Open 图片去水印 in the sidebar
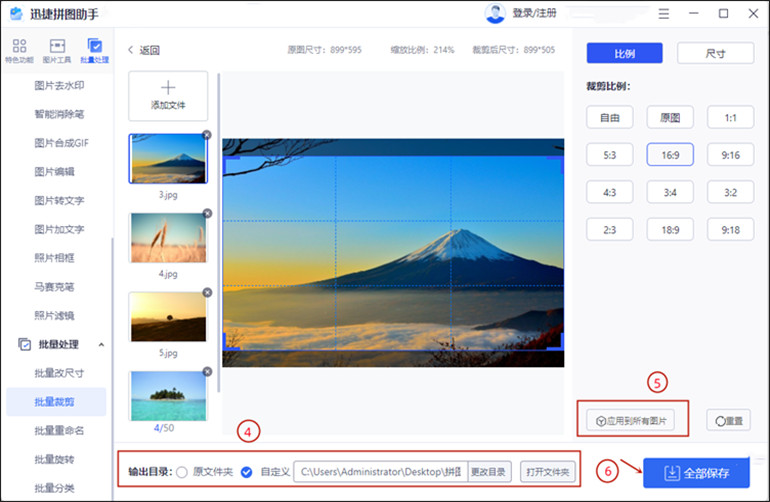770x502 pixels. click(59, 85)
